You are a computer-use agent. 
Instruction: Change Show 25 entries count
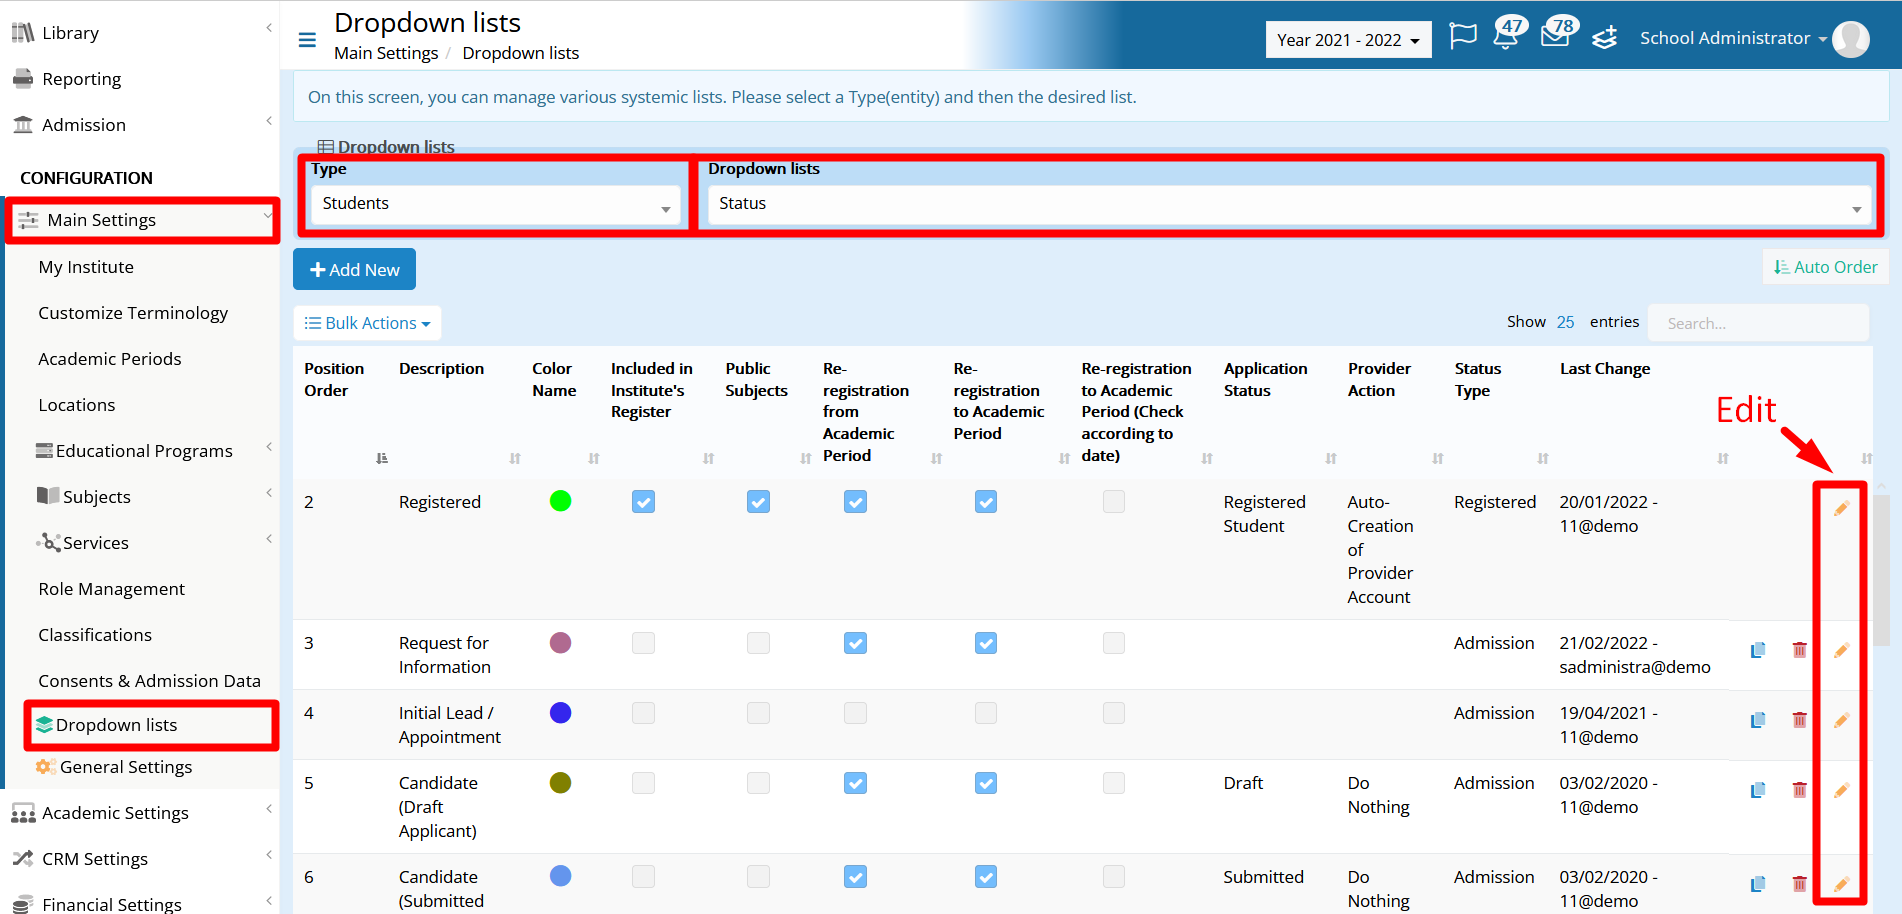tap(1565, 322)
